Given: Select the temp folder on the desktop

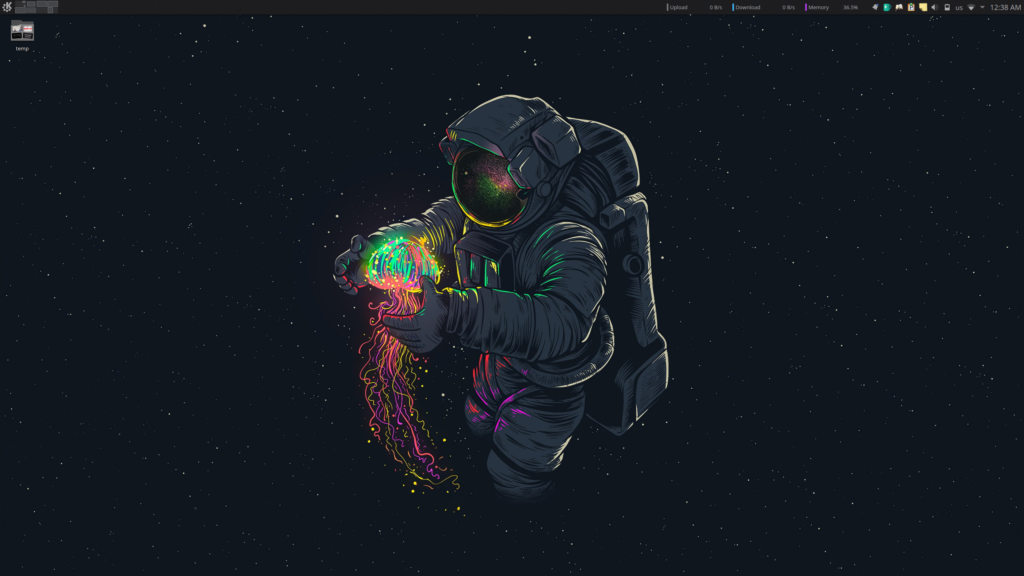Looking at the screenshot, I should tap(22, 33).
